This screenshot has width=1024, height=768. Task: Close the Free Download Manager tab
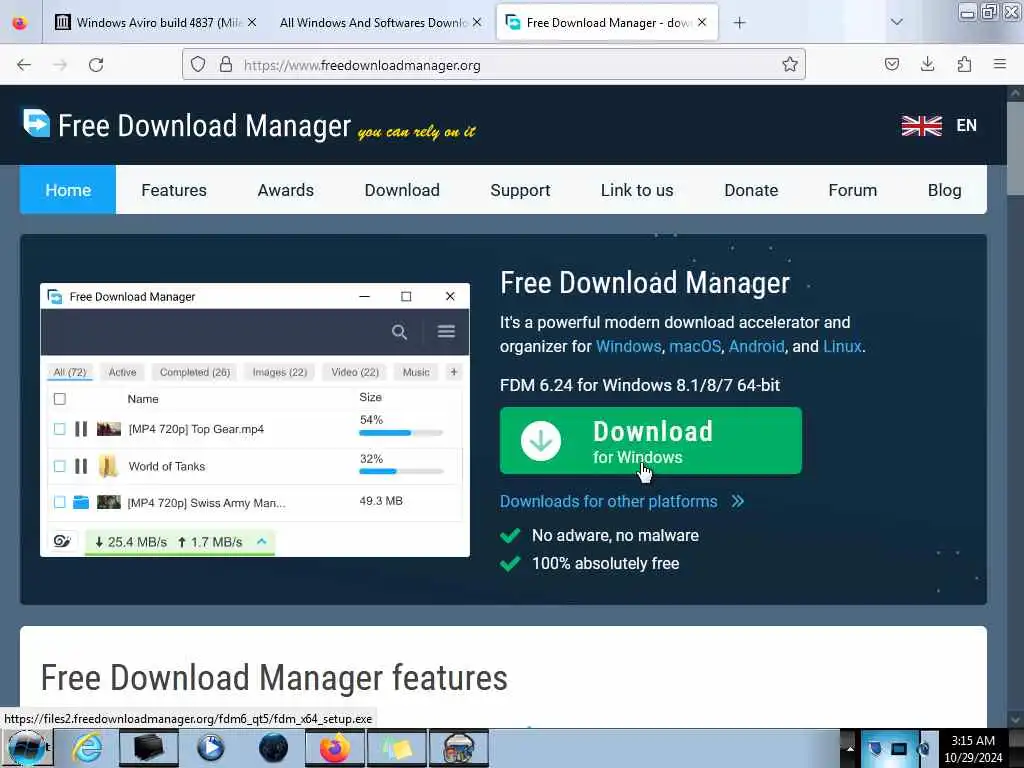point(702,22)
